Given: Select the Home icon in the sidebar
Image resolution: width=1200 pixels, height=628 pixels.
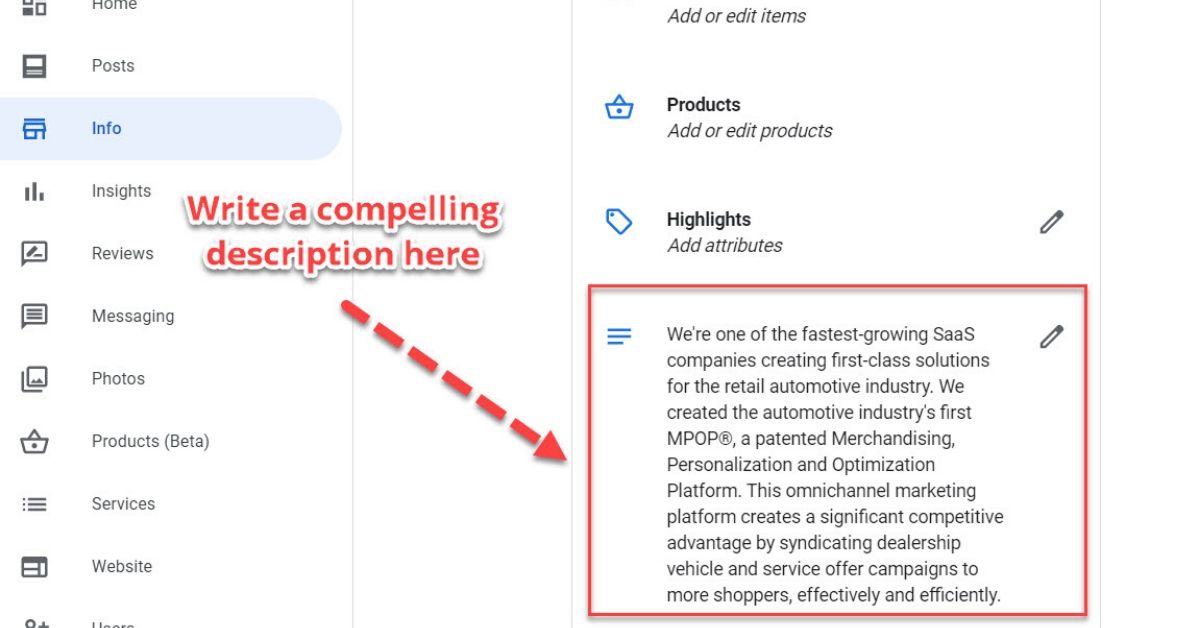Looking at the screenshot, I should click(34, 8).
